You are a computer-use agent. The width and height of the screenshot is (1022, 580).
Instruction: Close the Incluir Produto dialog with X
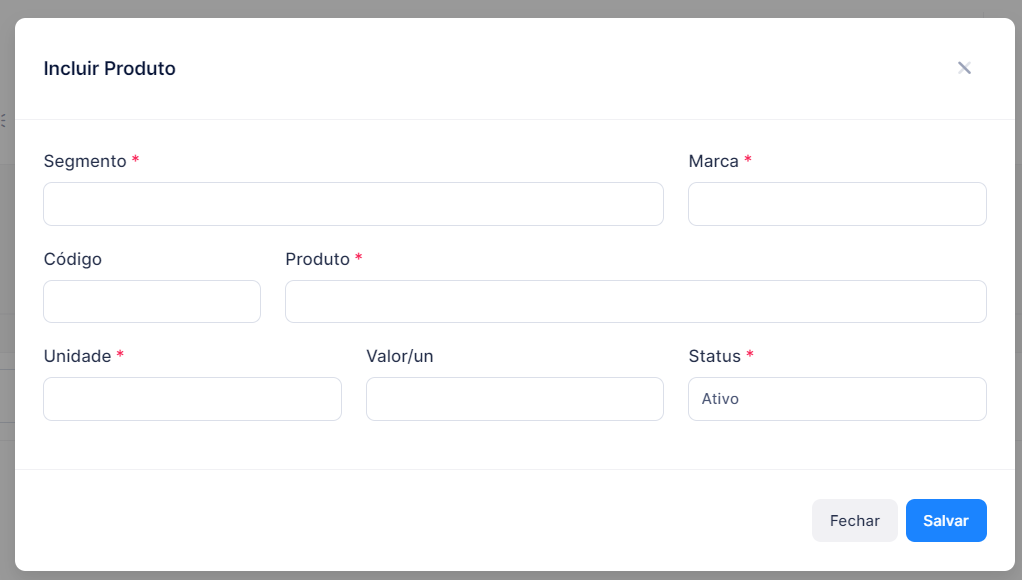(x=964, y=68)
